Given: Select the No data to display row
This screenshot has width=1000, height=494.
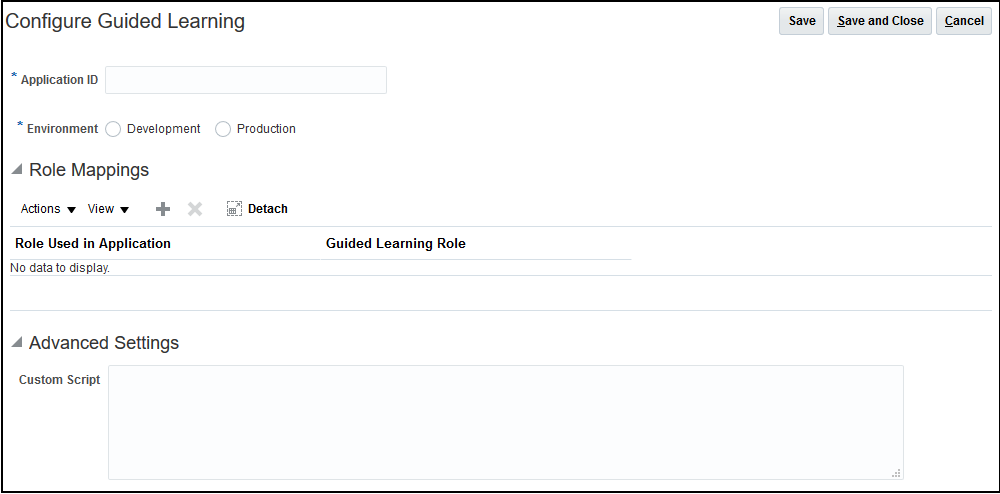Looking at the screenshot, I should point(60,268).
